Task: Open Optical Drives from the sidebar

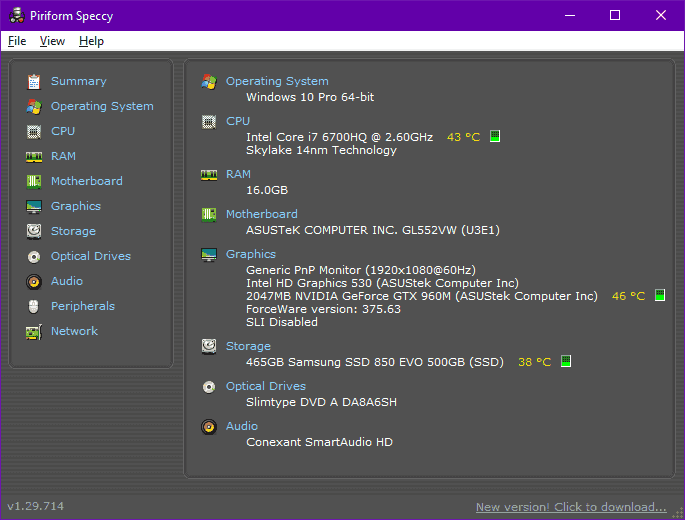Action: coord(91,256)
